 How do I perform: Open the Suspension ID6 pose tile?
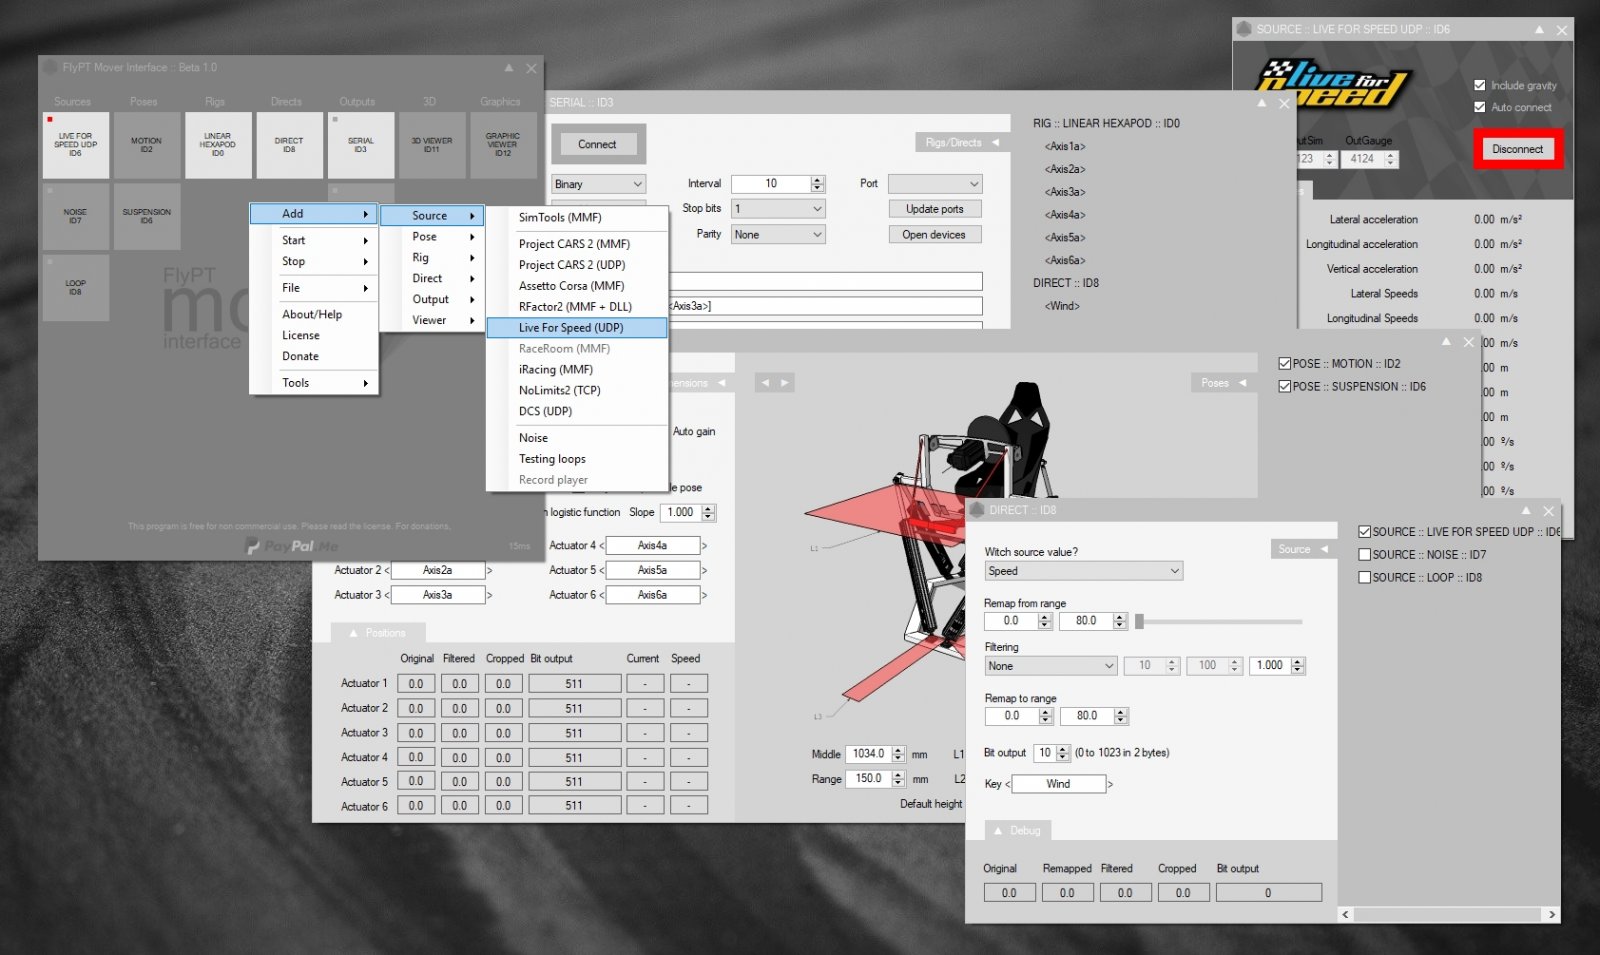147,216
